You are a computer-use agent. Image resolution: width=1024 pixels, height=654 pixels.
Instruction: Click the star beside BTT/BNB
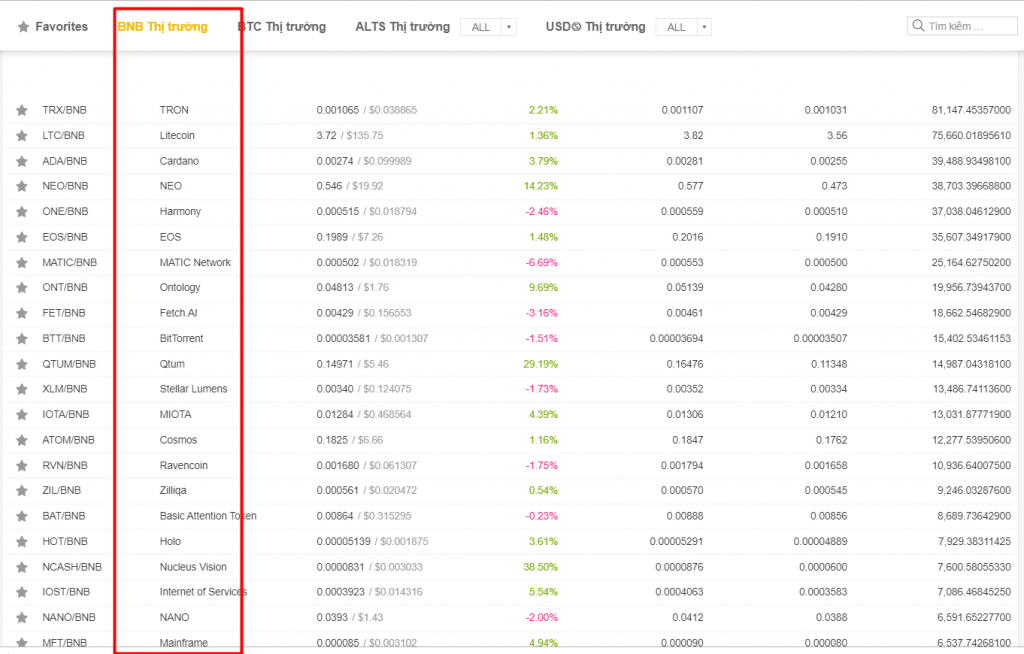coord(22,338)
